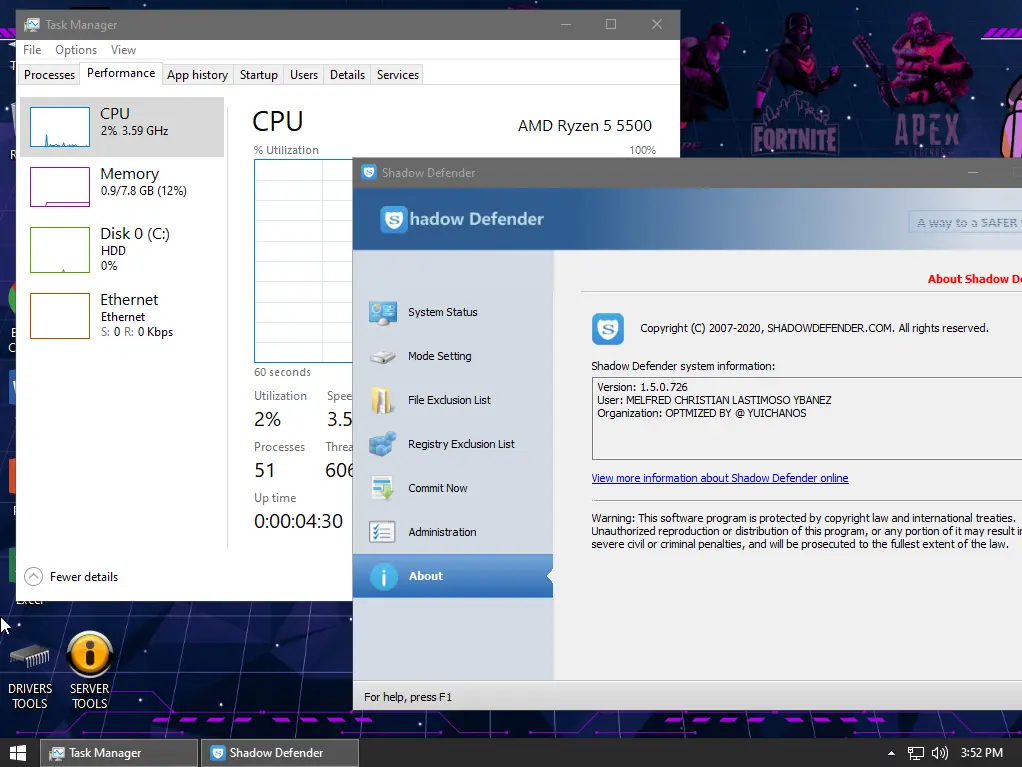The width and height of the screenshot is (1022, 767).
Task: Minimize the Shadow Defender window
Action: [x=973, y=173]
